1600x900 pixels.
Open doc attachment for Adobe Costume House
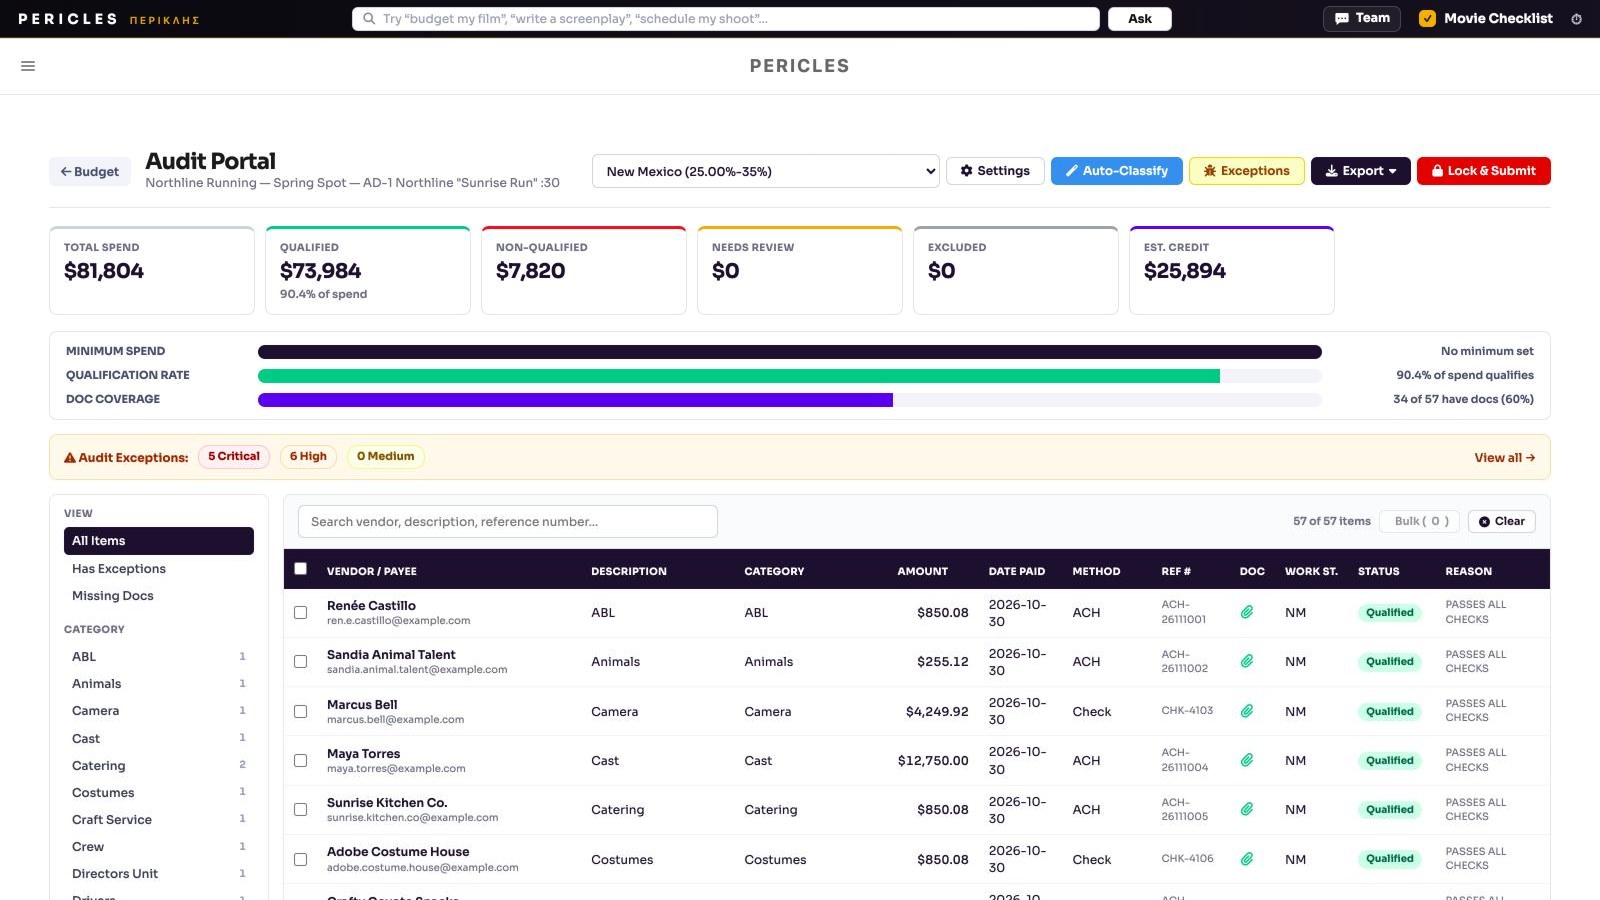pyautogui.click(x=1247, y=859)
